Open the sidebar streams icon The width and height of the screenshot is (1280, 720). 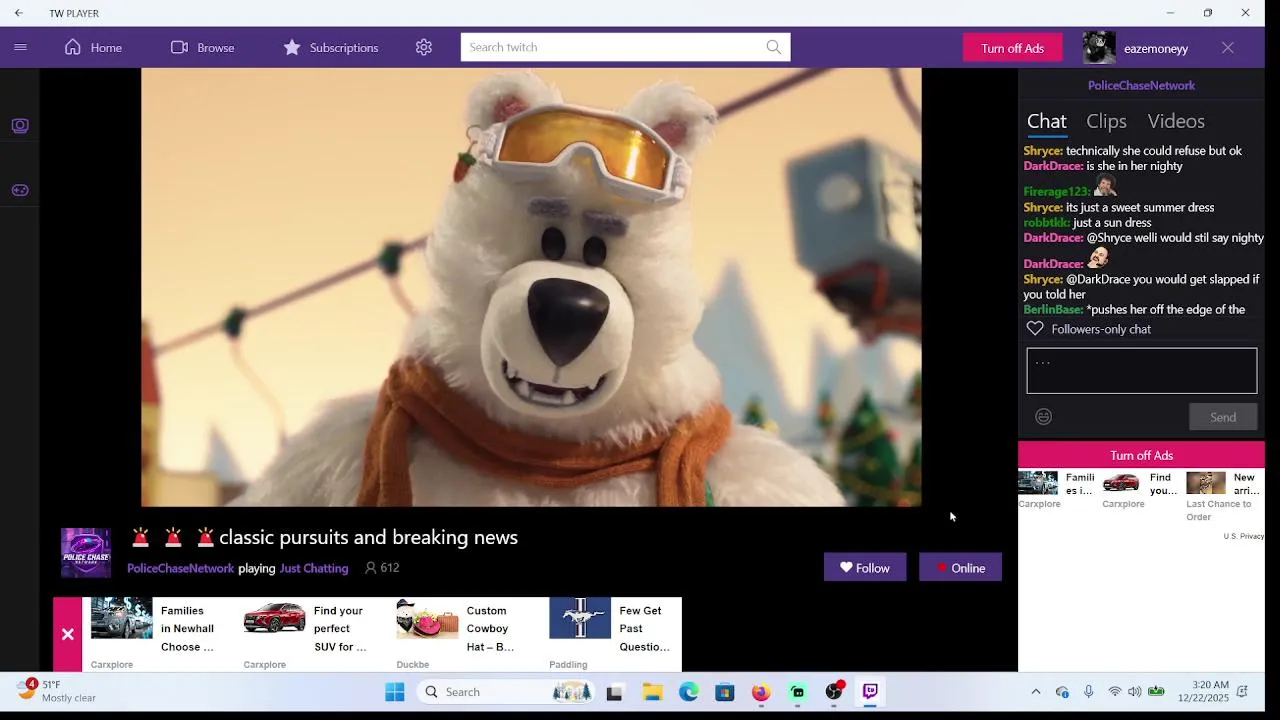pos(20,126)
